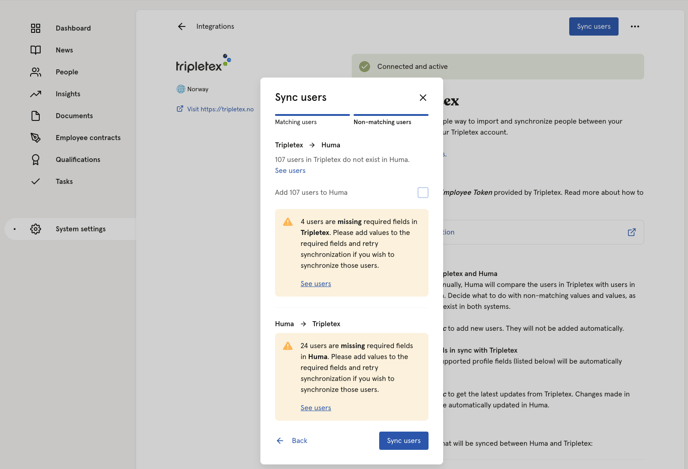This screenshot has width=688, height=469.
Task: Click the 'Tripletex → Huma' heading
Action: pos(308,145)
